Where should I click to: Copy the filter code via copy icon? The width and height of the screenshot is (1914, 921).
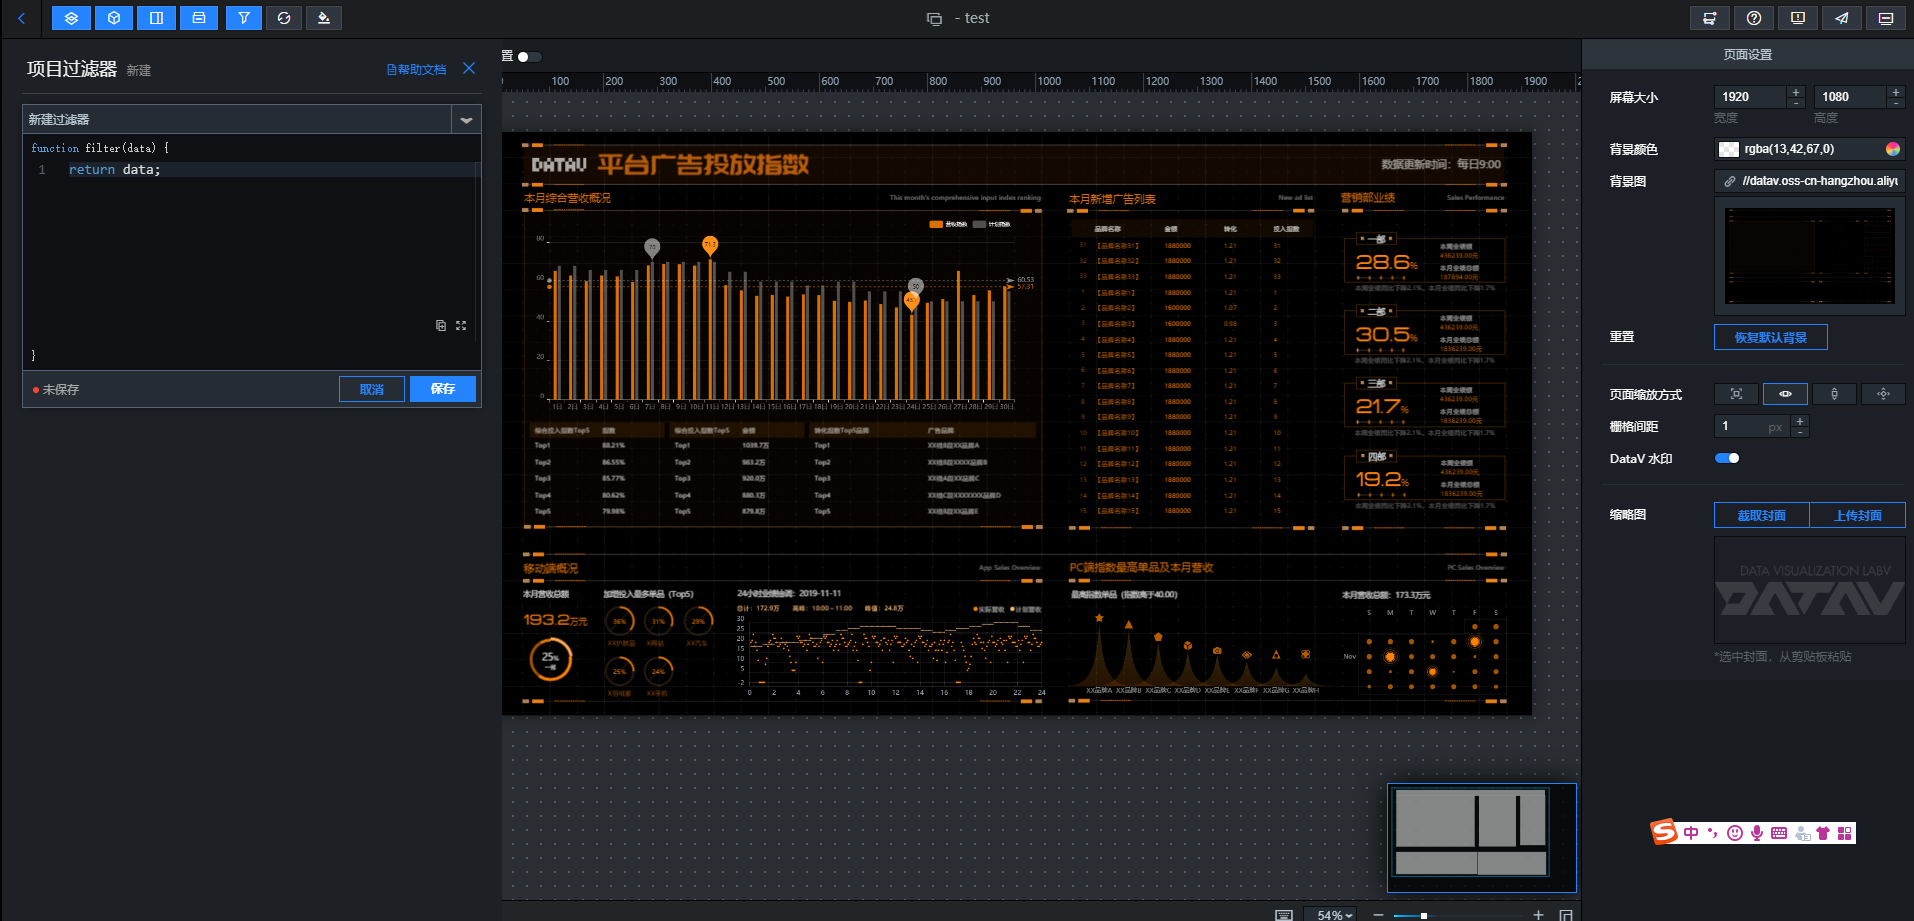point(441,325)
